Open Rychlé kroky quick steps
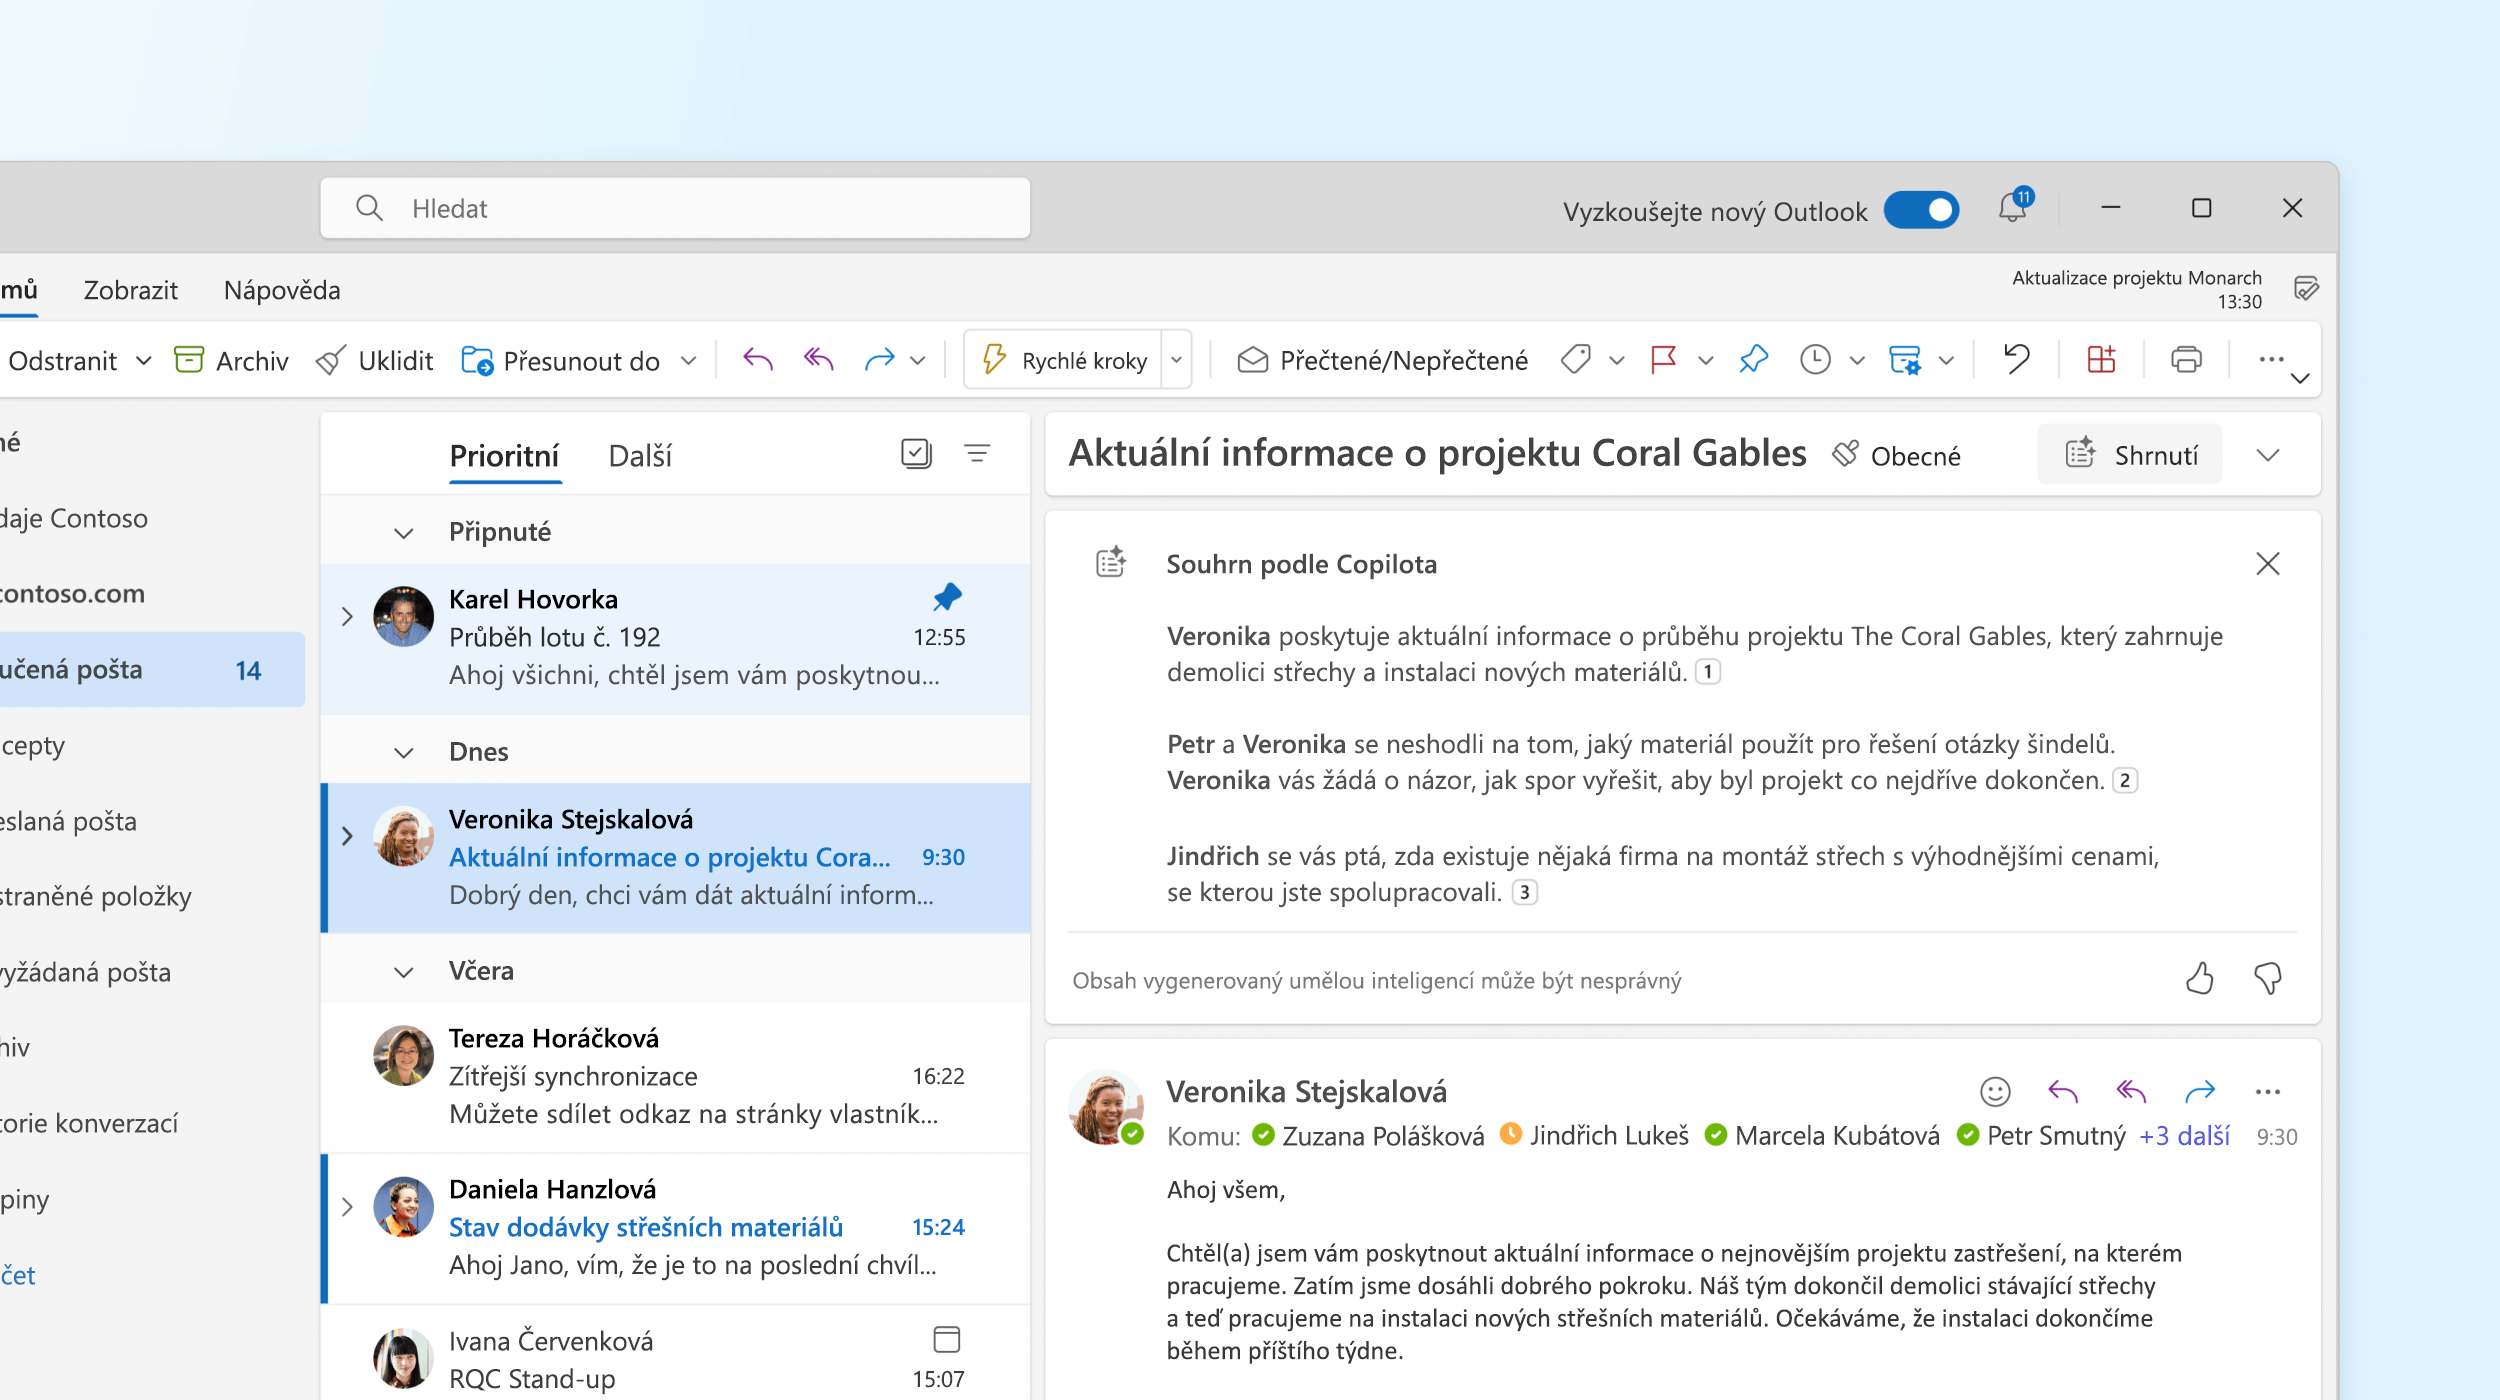 [1063, 360]
